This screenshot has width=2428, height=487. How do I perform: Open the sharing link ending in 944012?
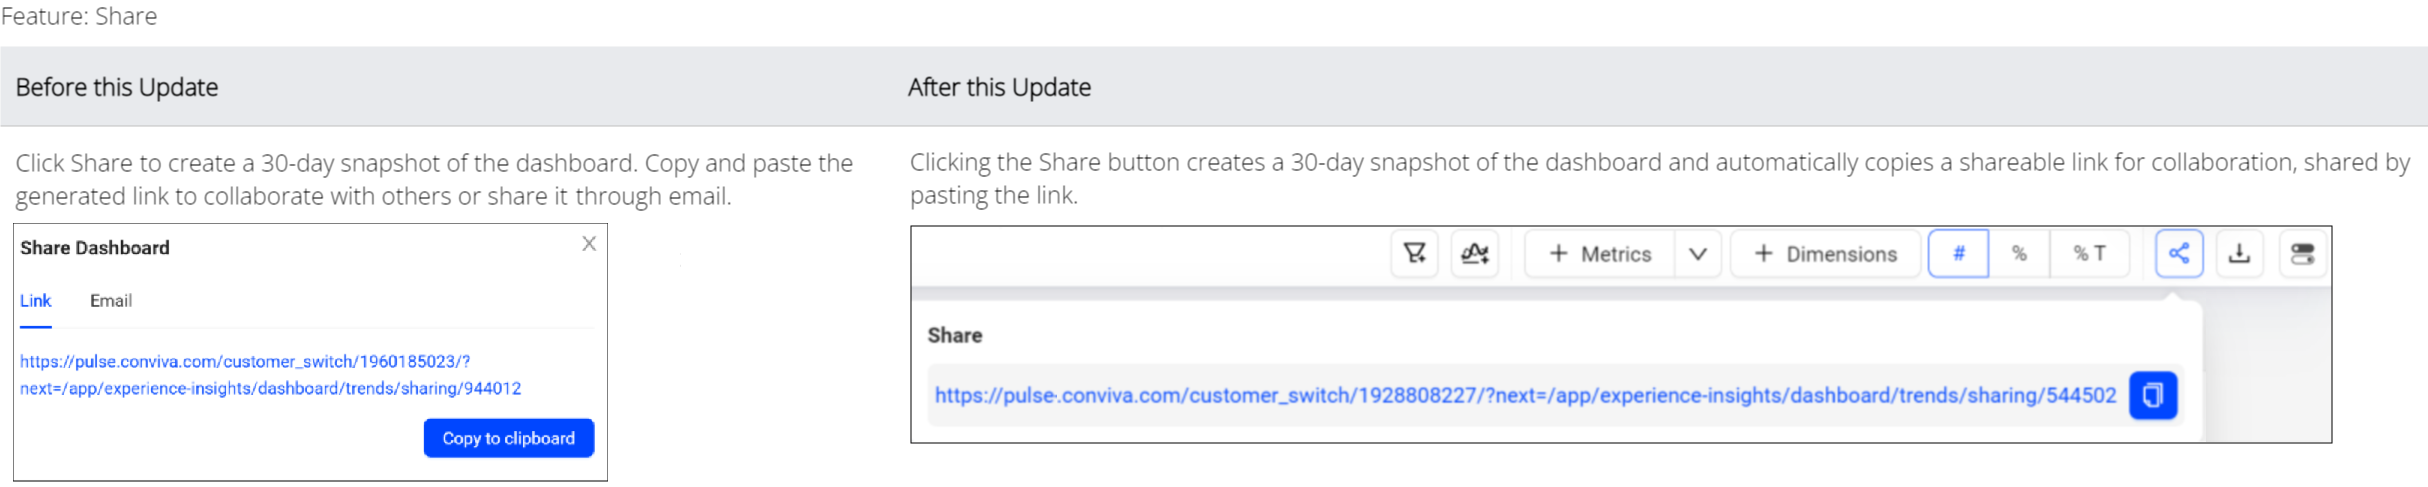click(271, 375)
